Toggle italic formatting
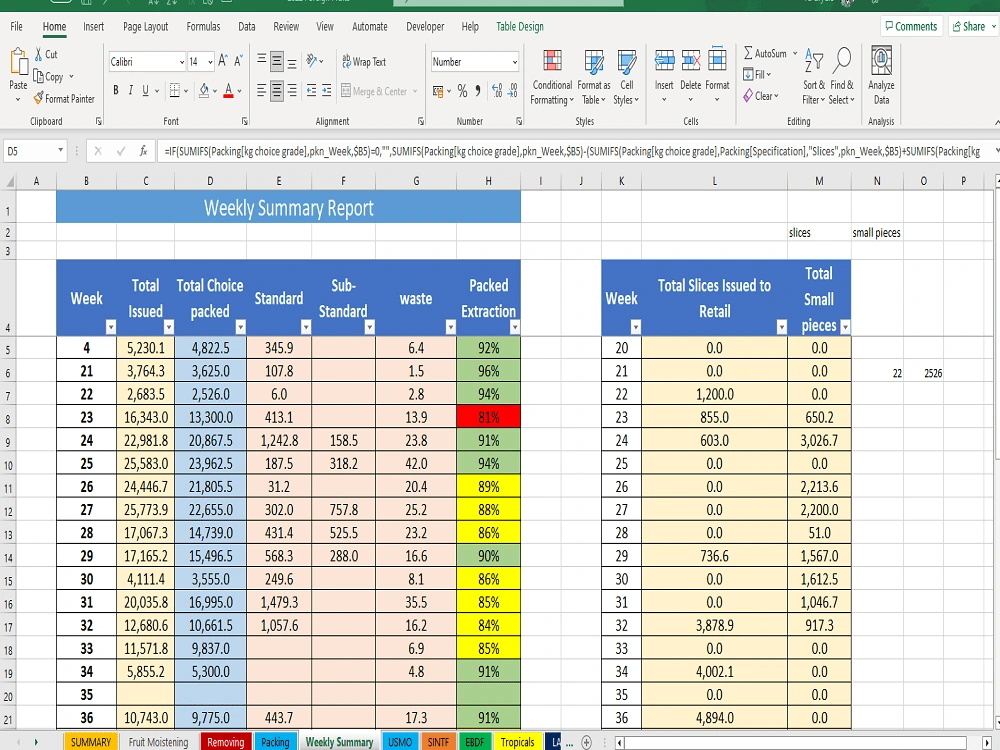 tap(133, 91)
